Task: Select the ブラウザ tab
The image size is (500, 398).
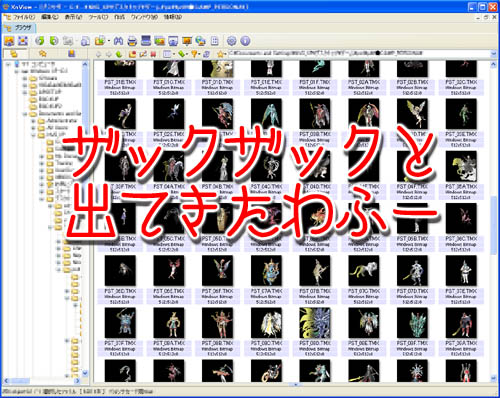Action: point(19,28)
